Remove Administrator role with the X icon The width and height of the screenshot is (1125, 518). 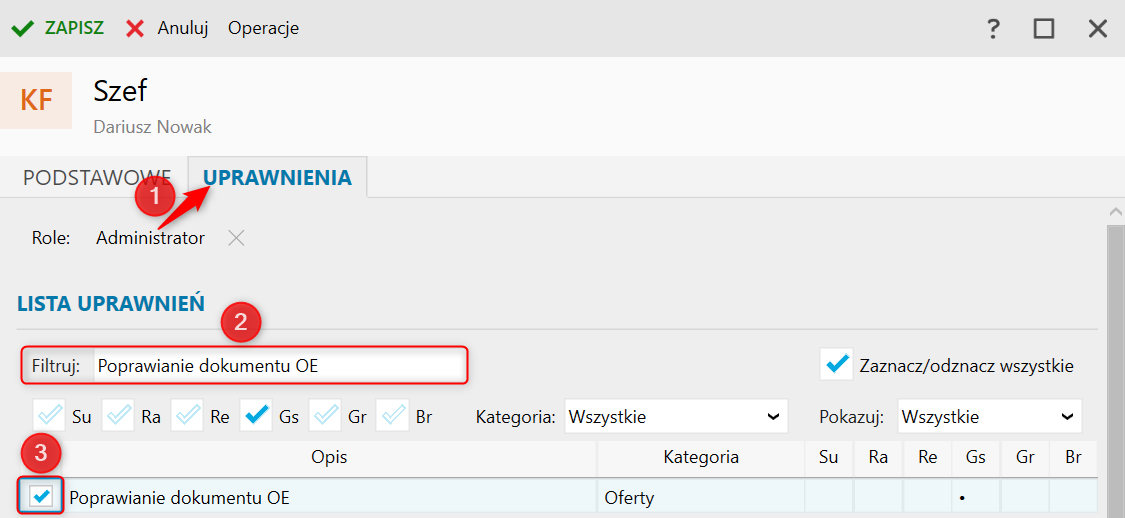[x=236, y=238]
